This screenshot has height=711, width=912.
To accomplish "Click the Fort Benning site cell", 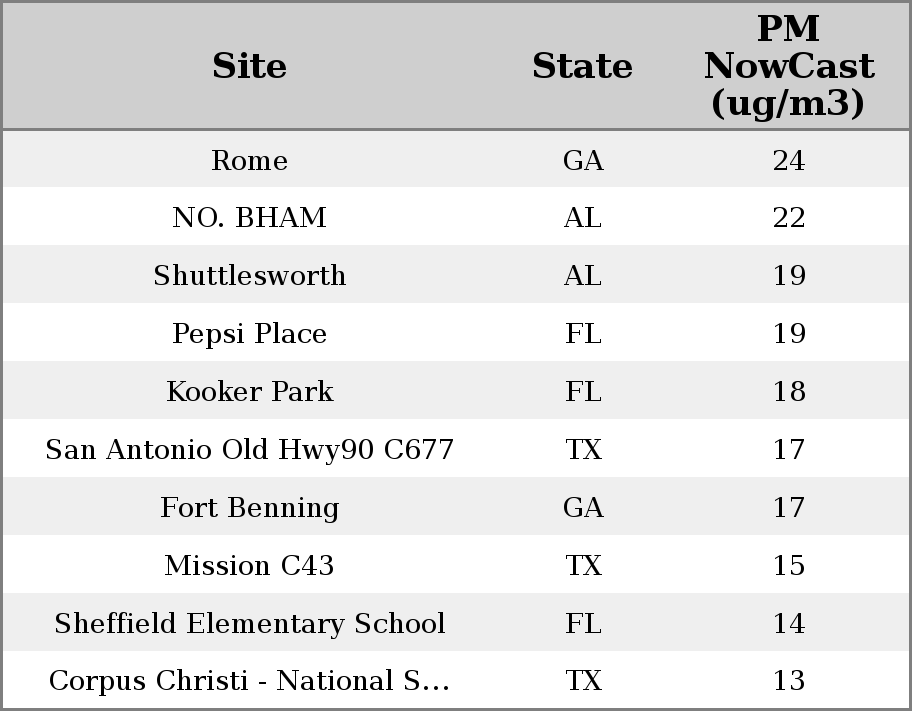I will click(x=249, y=507).
